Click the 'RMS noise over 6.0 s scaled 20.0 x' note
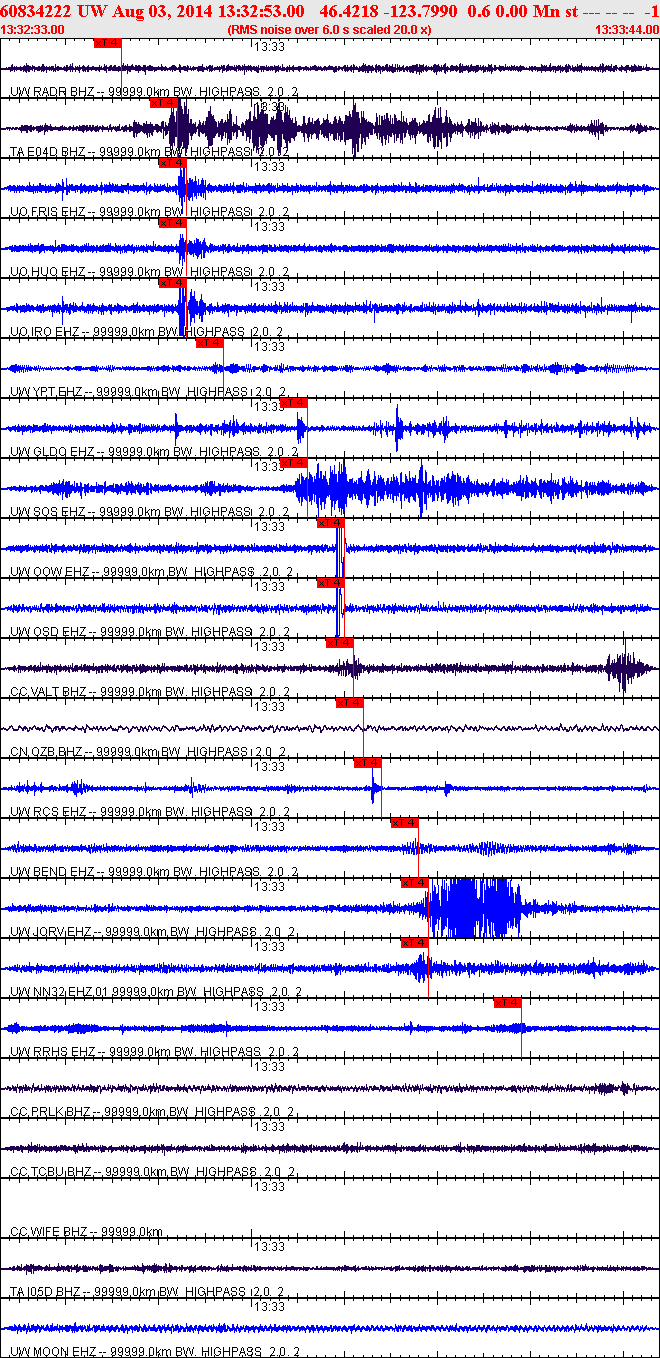This screenshot has height=1358, width=660. [x=329, y=30]
